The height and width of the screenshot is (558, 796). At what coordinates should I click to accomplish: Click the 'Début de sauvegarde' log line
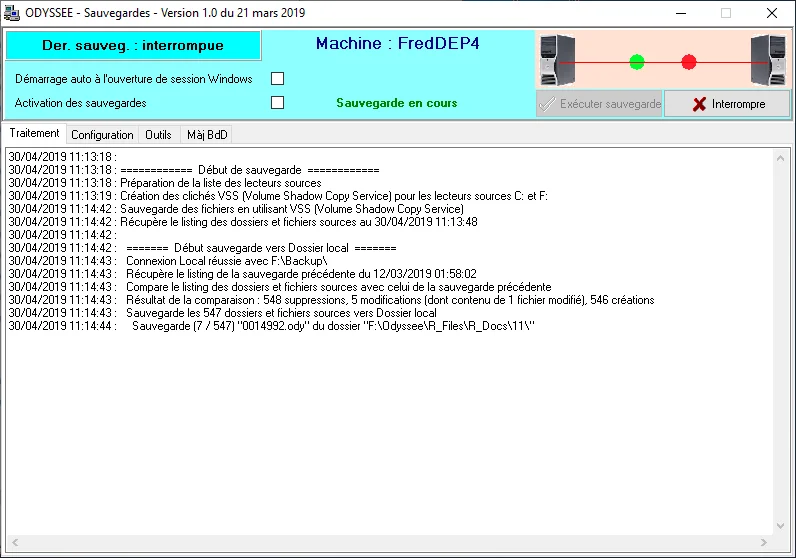[x=194, y=170]
